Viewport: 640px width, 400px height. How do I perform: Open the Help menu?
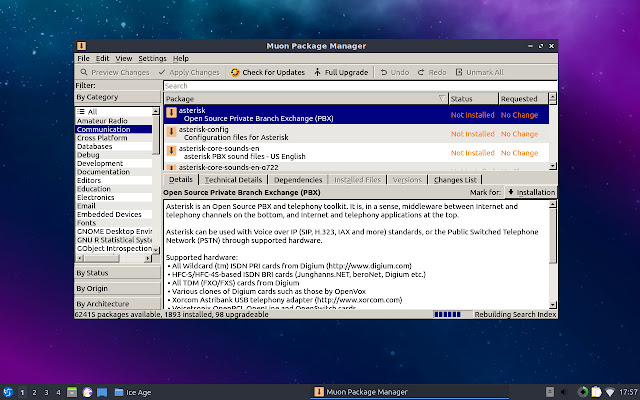tap(180, 58)
